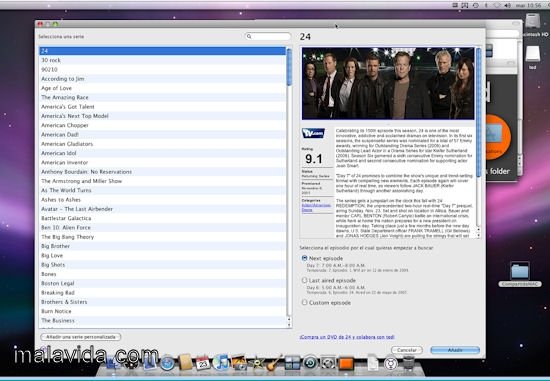Click the Bluetooth menu bar icon
This screenshot has height=381, width=550.
486,5
